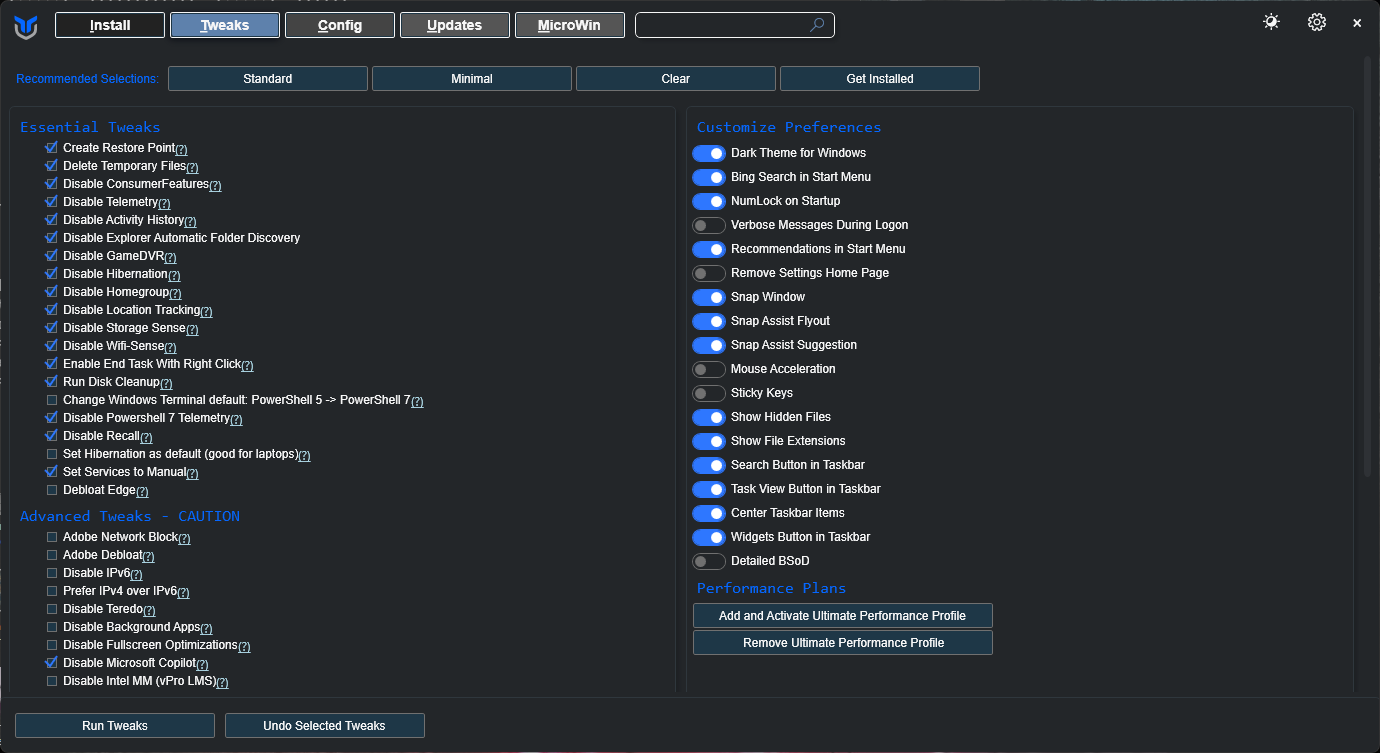Click the Performance Plans heading
The height and width of the screenshot is (753, 1380).
(x=771, y=588)
